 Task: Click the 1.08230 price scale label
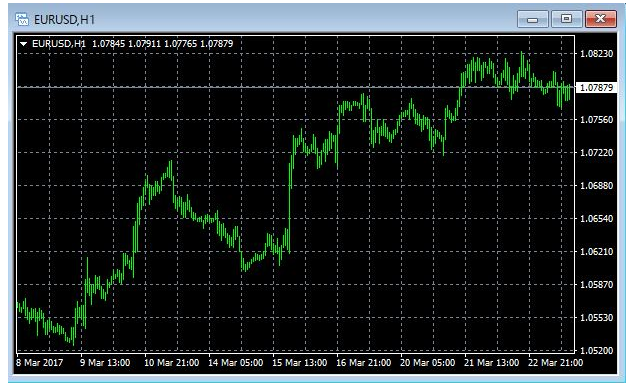597,54
